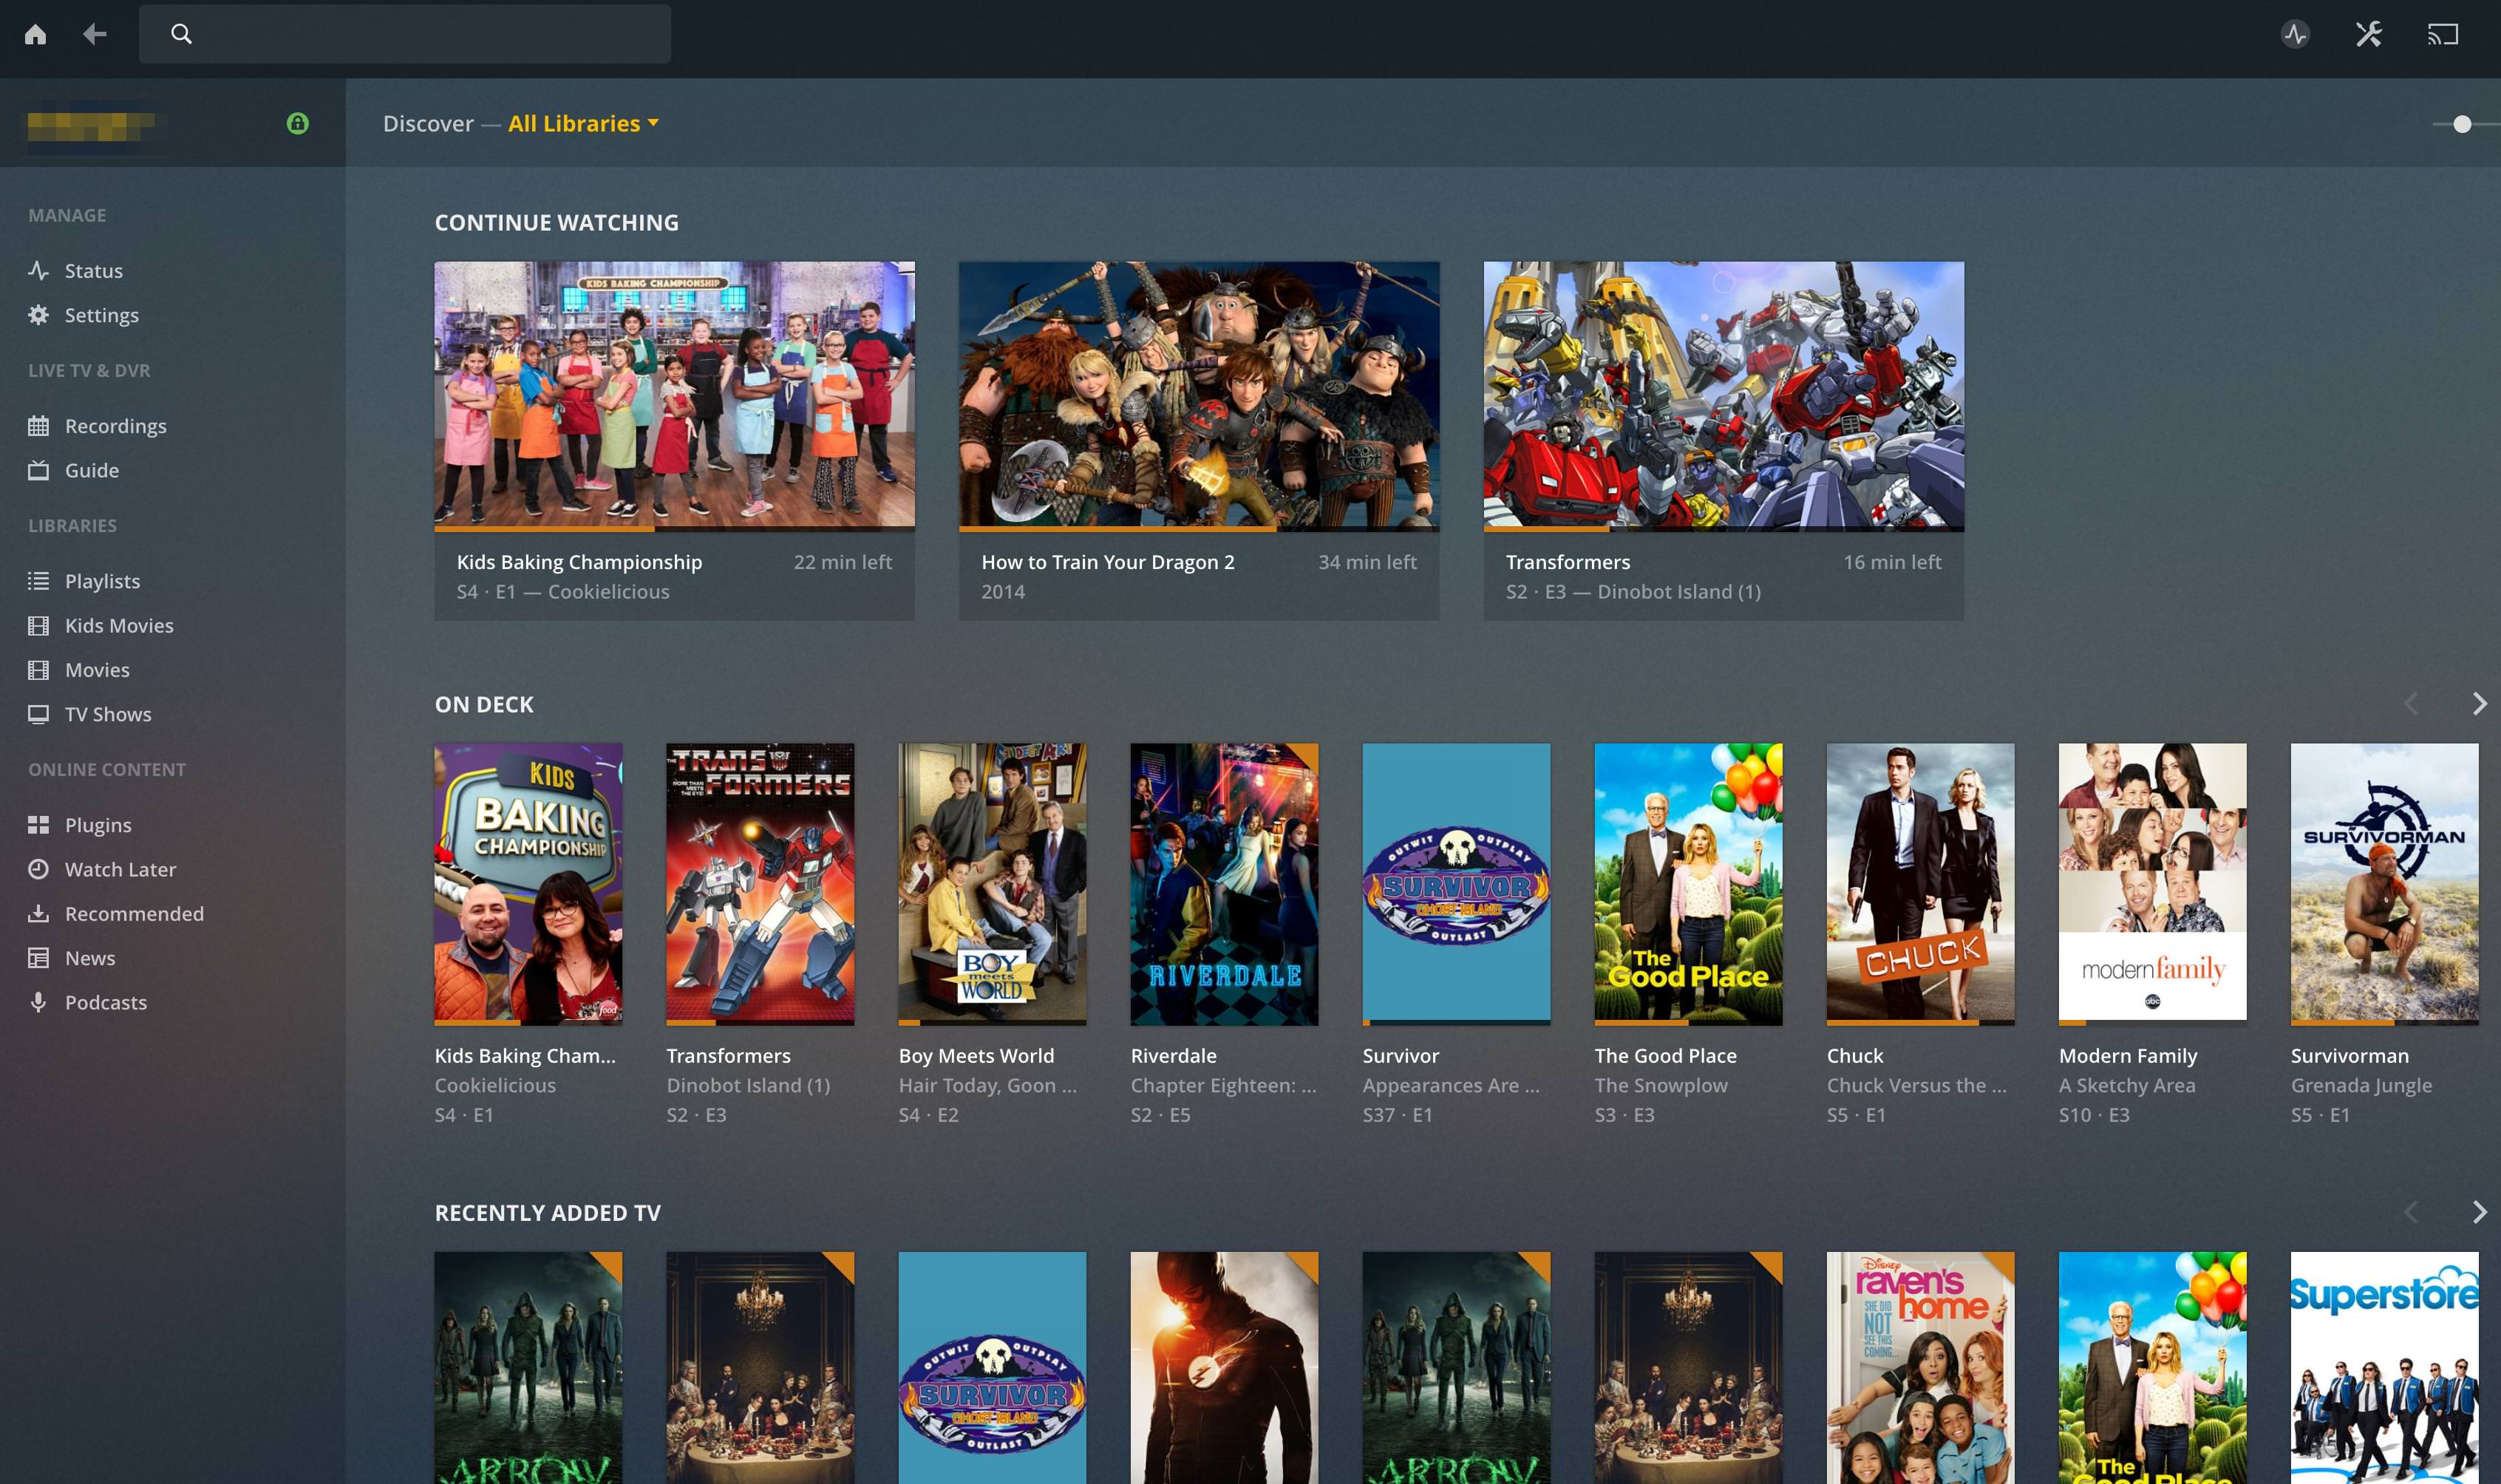This screenshot has width=2501, height=1484.
Task: Open Watch Later in sidebar
Action: (119, 869)
